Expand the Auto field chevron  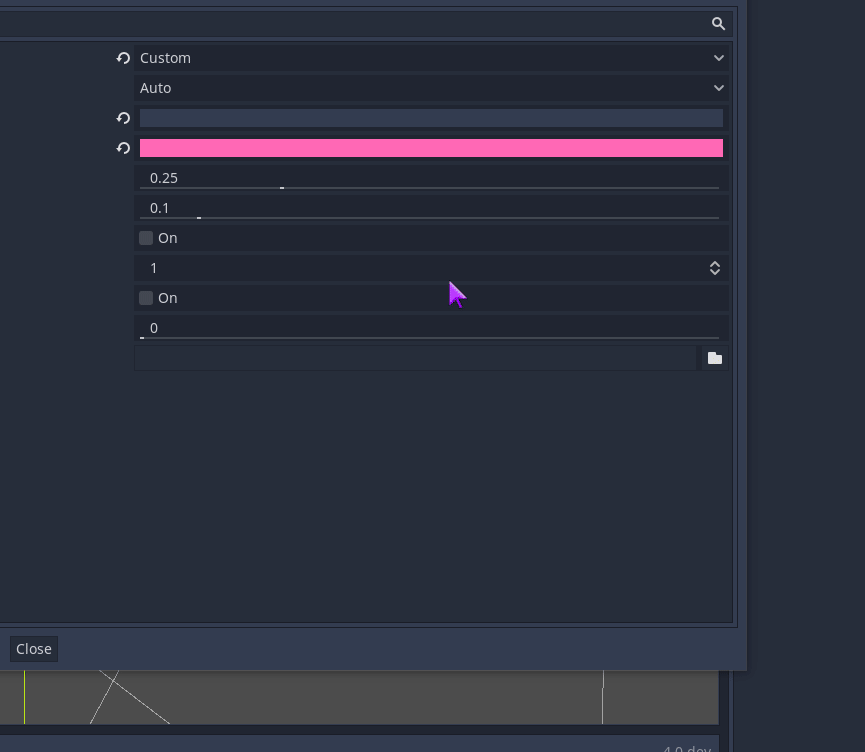point(718,88)
